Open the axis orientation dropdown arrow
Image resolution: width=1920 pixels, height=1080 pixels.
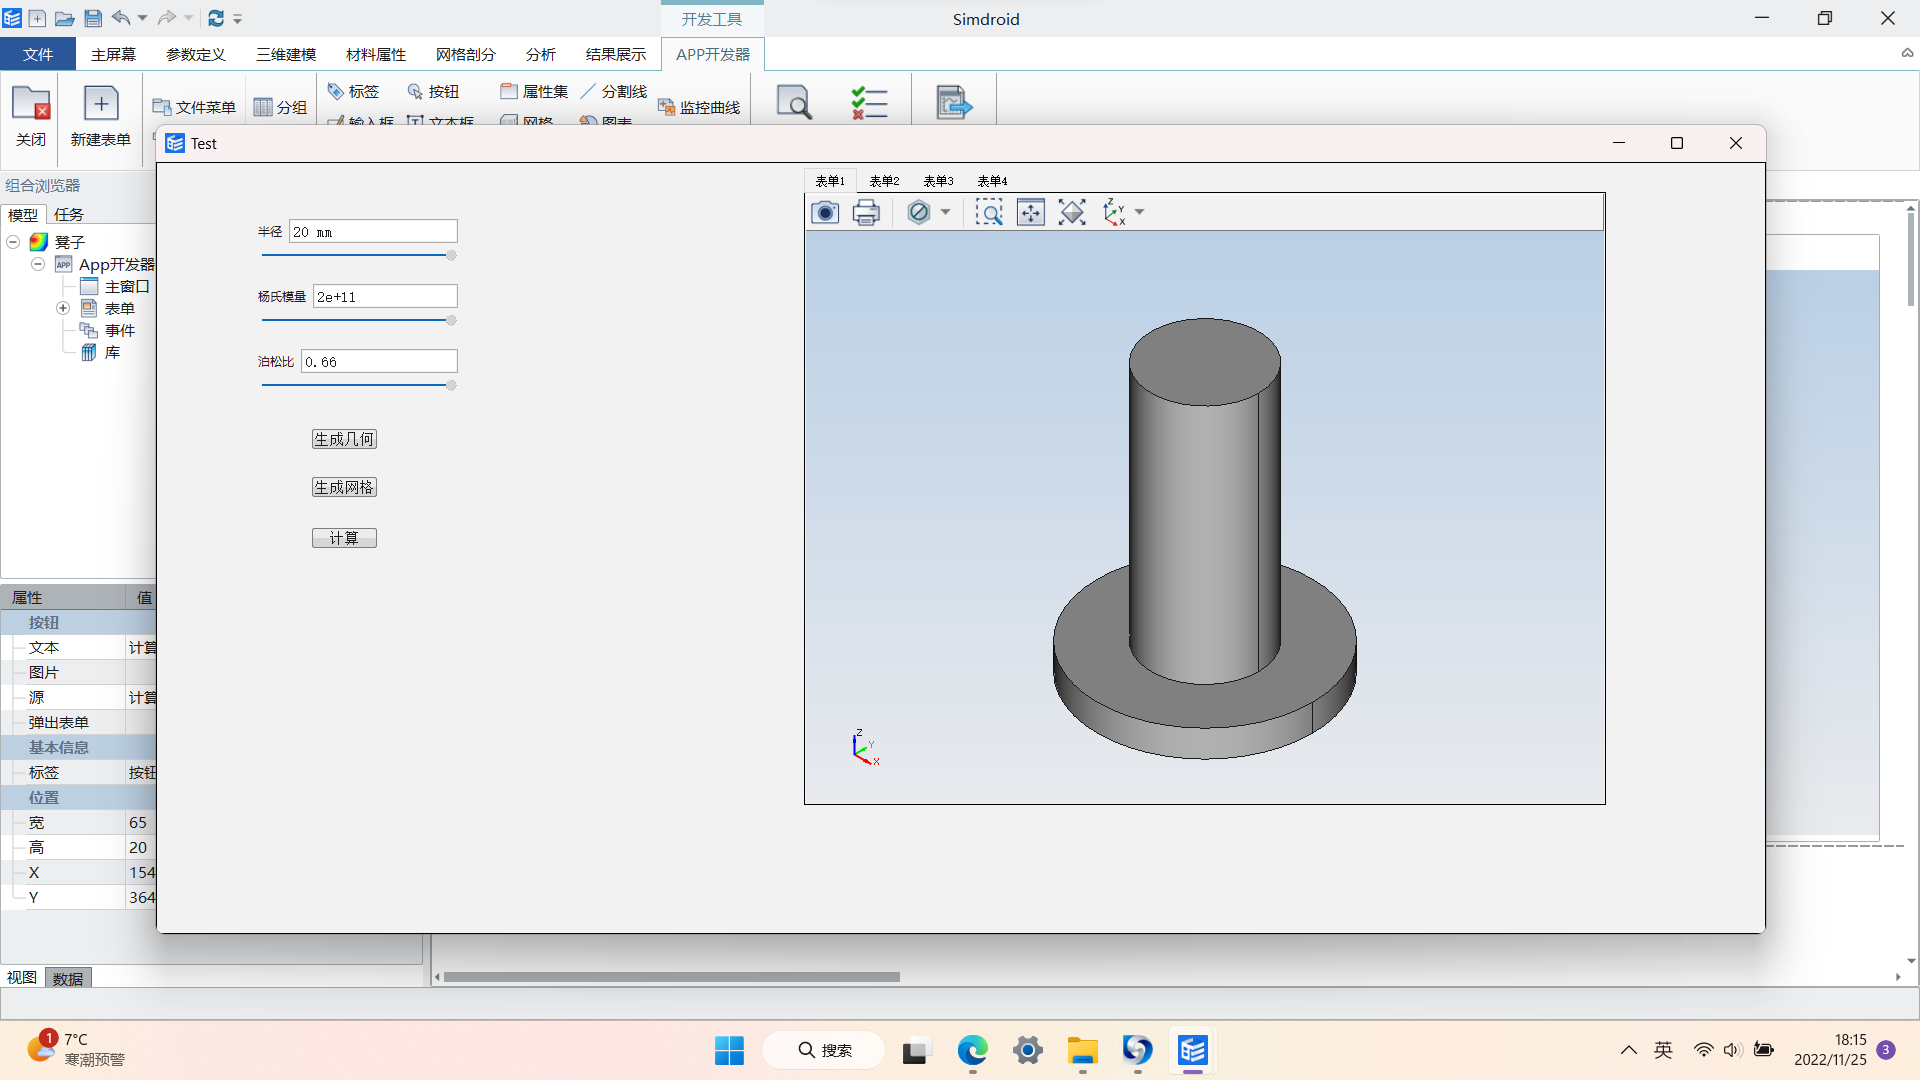click(x=1139, y=212)
